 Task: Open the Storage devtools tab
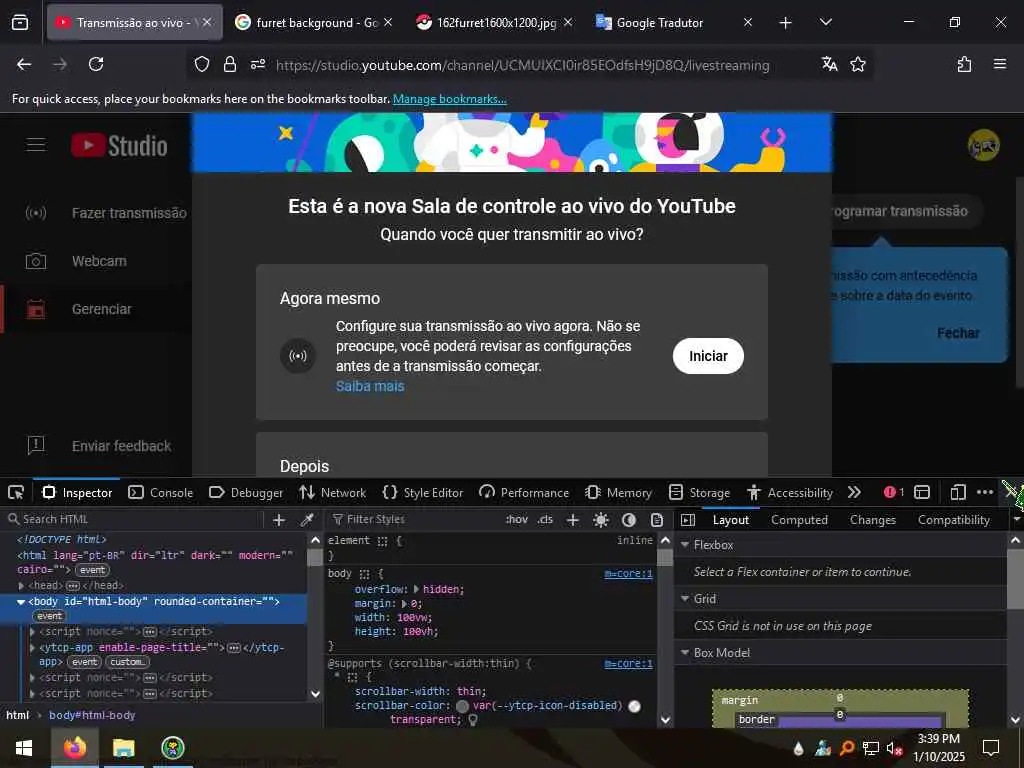coord(699,493)
